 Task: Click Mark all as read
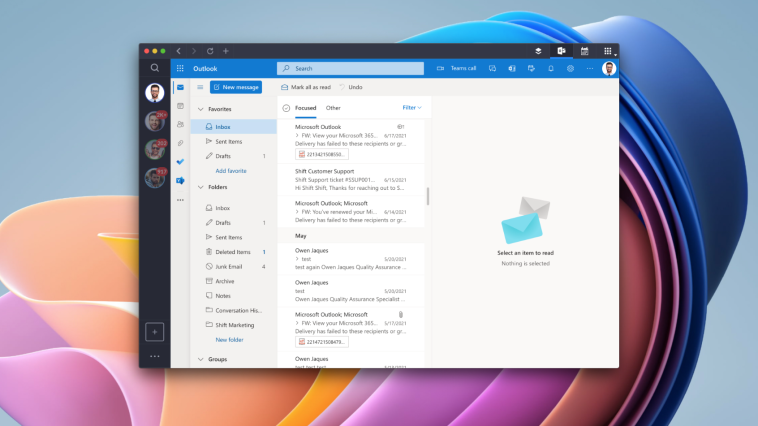click(306, 87)
